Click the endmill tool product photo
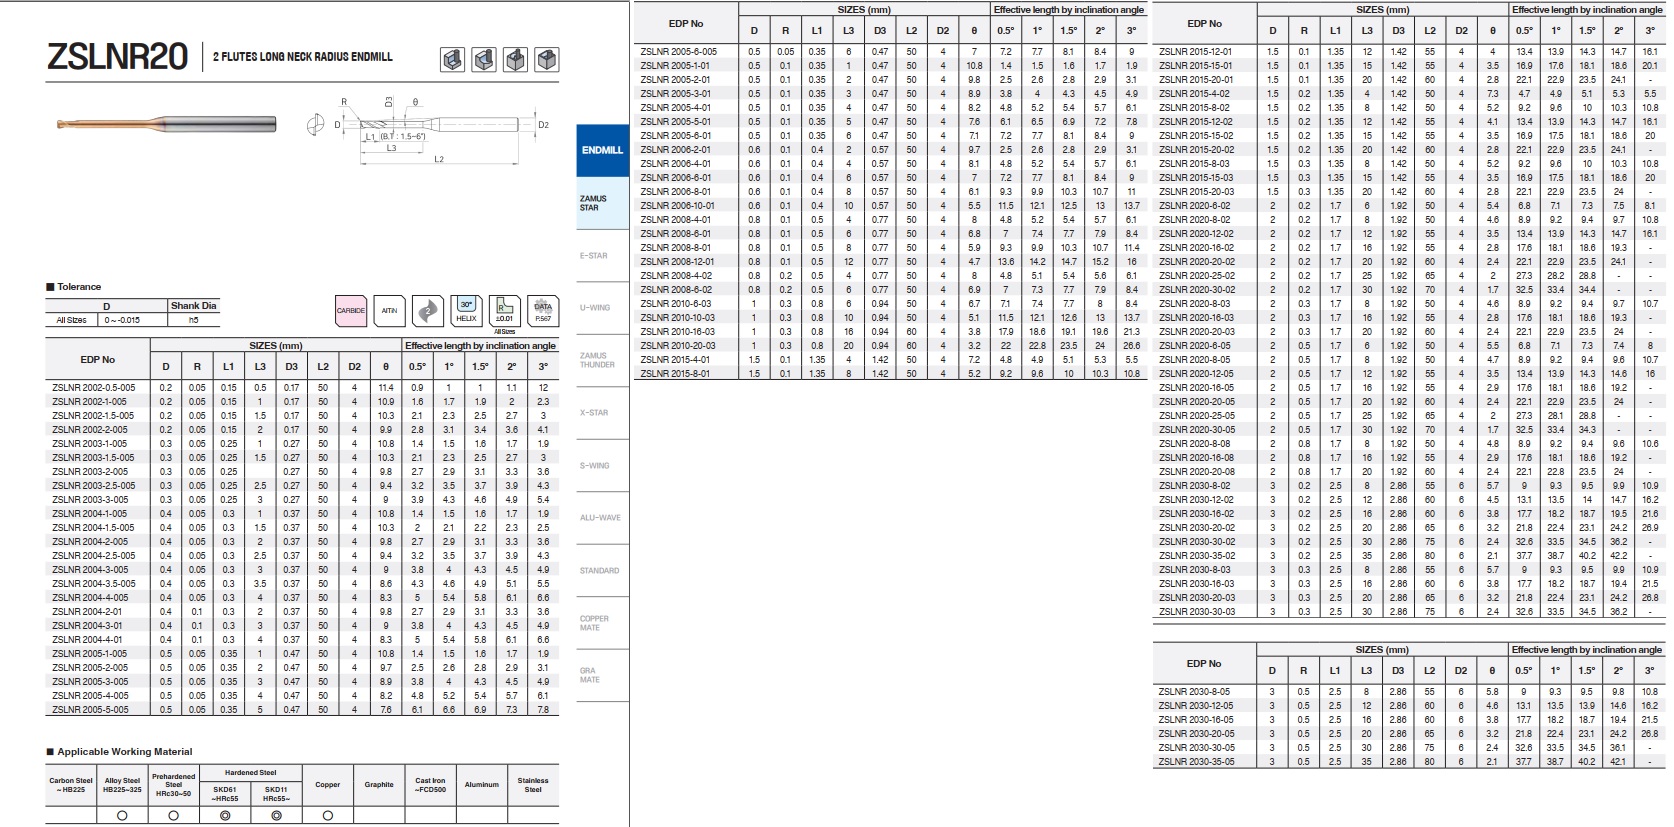 167,124
